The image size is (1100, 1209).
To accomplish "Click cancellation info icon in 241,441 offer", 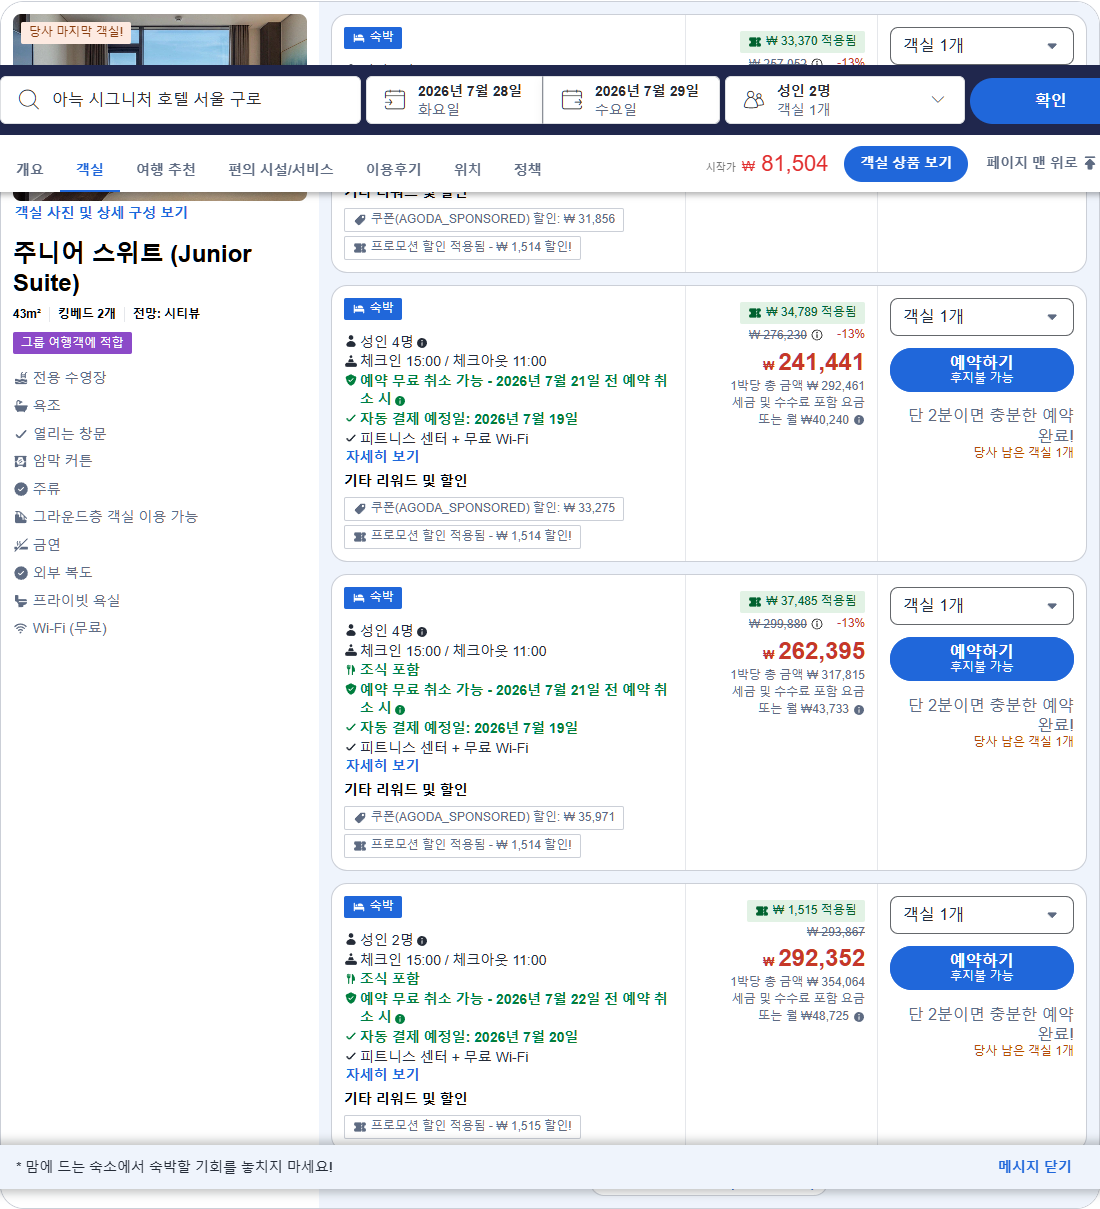I will (400, 400).
